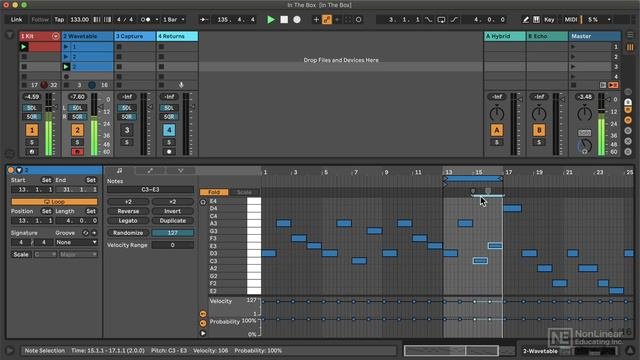
Task: Collapse the Velocity editor lane
Action: 203,314
